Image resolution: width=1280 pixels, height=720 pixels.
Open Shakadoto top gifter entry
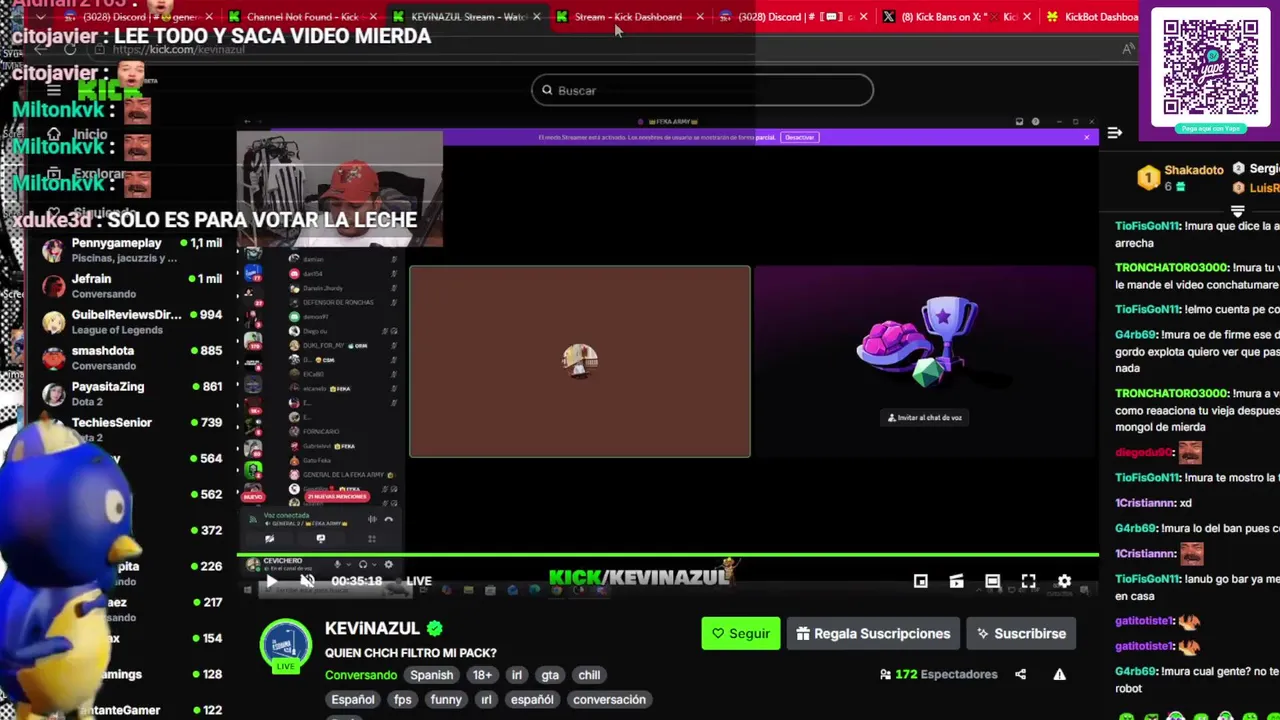coord(1181,178)
